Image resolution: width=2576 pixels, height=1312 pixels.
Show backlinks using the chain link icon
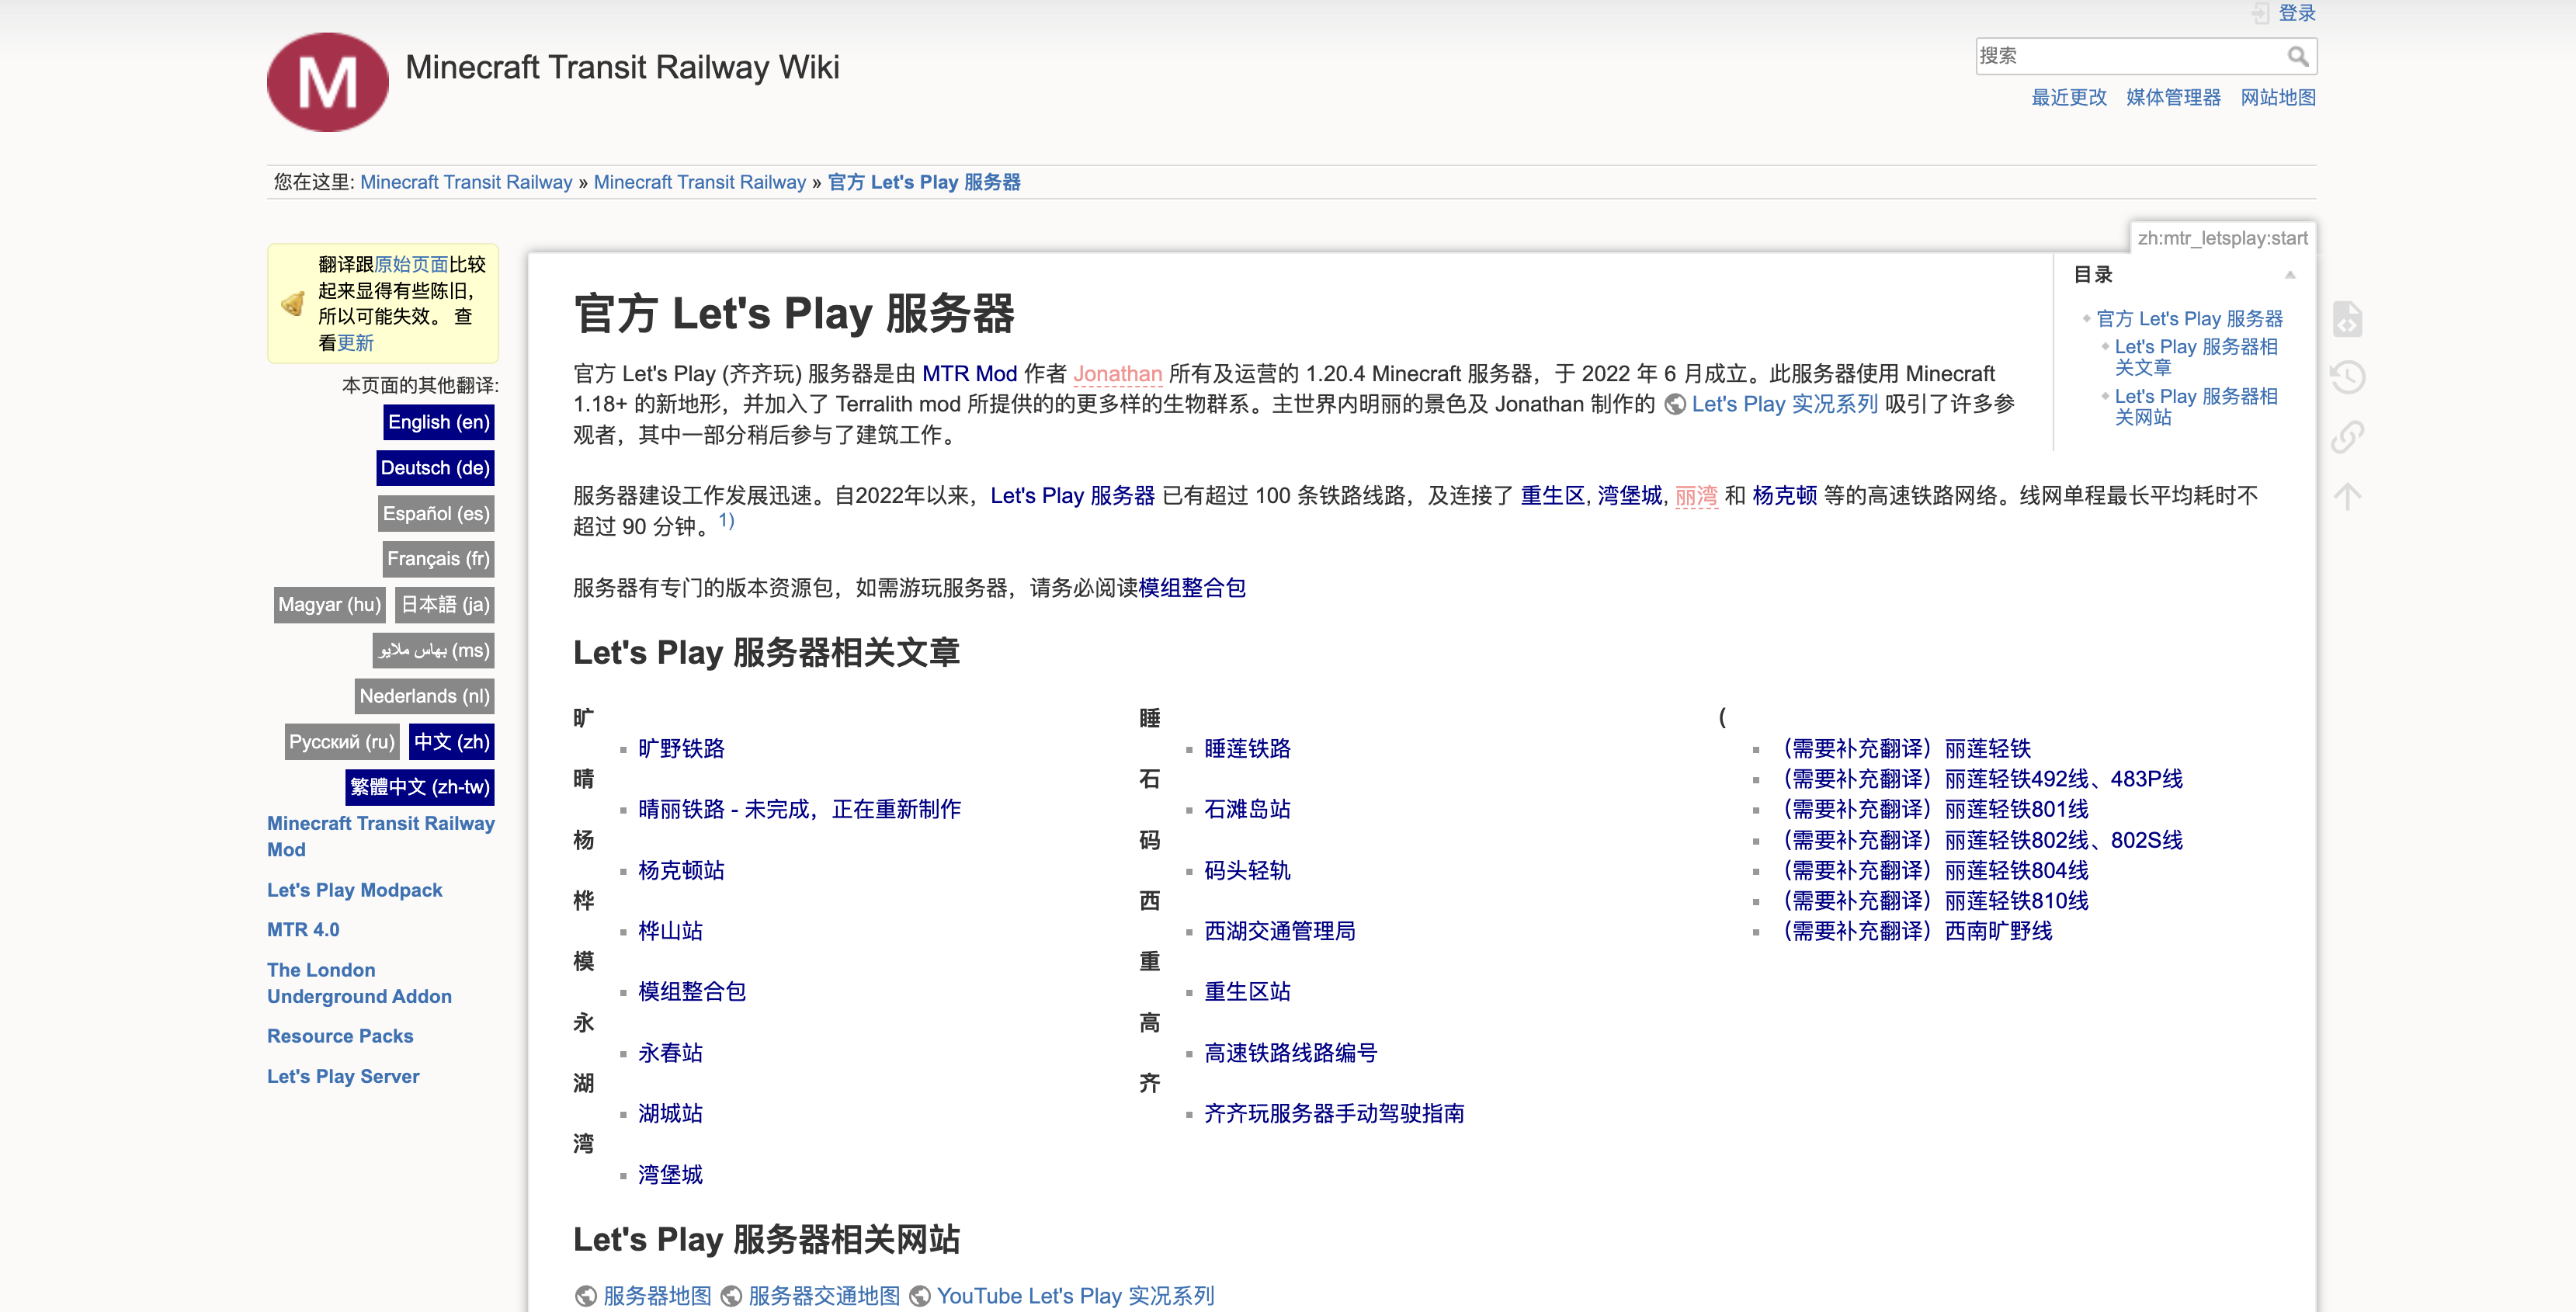coord(2348,436)
